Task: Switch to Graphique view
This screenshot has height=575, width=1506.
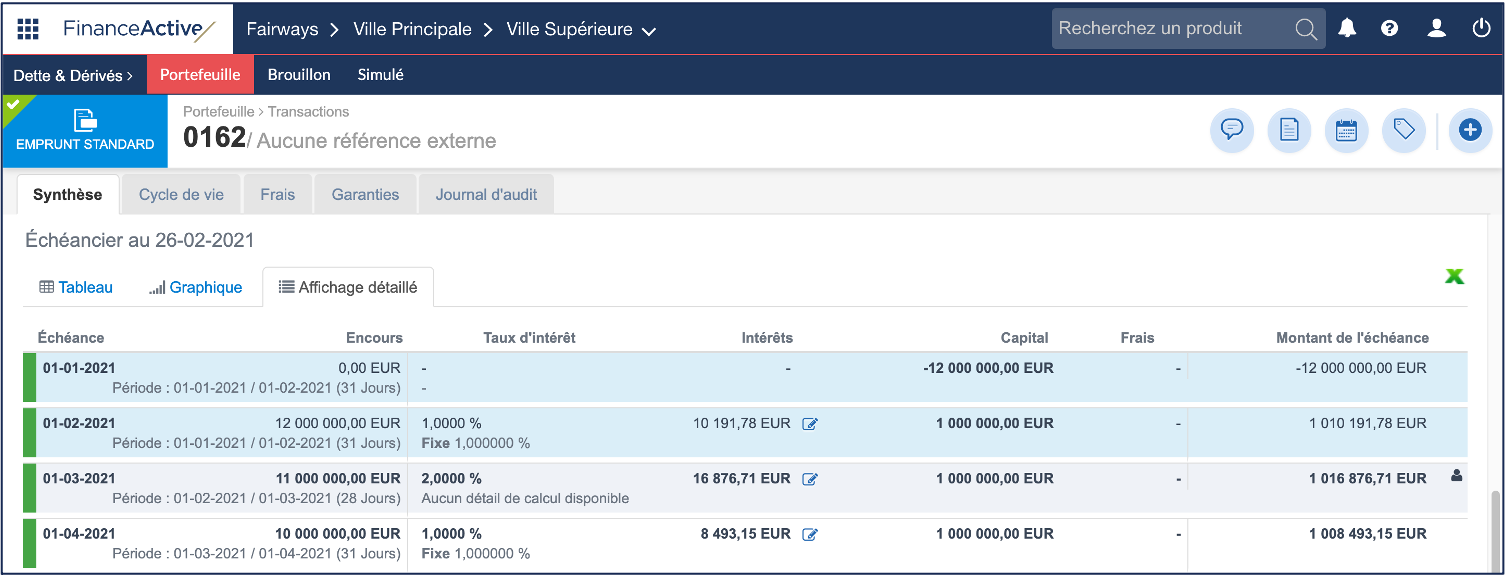Action: [196, 288]
